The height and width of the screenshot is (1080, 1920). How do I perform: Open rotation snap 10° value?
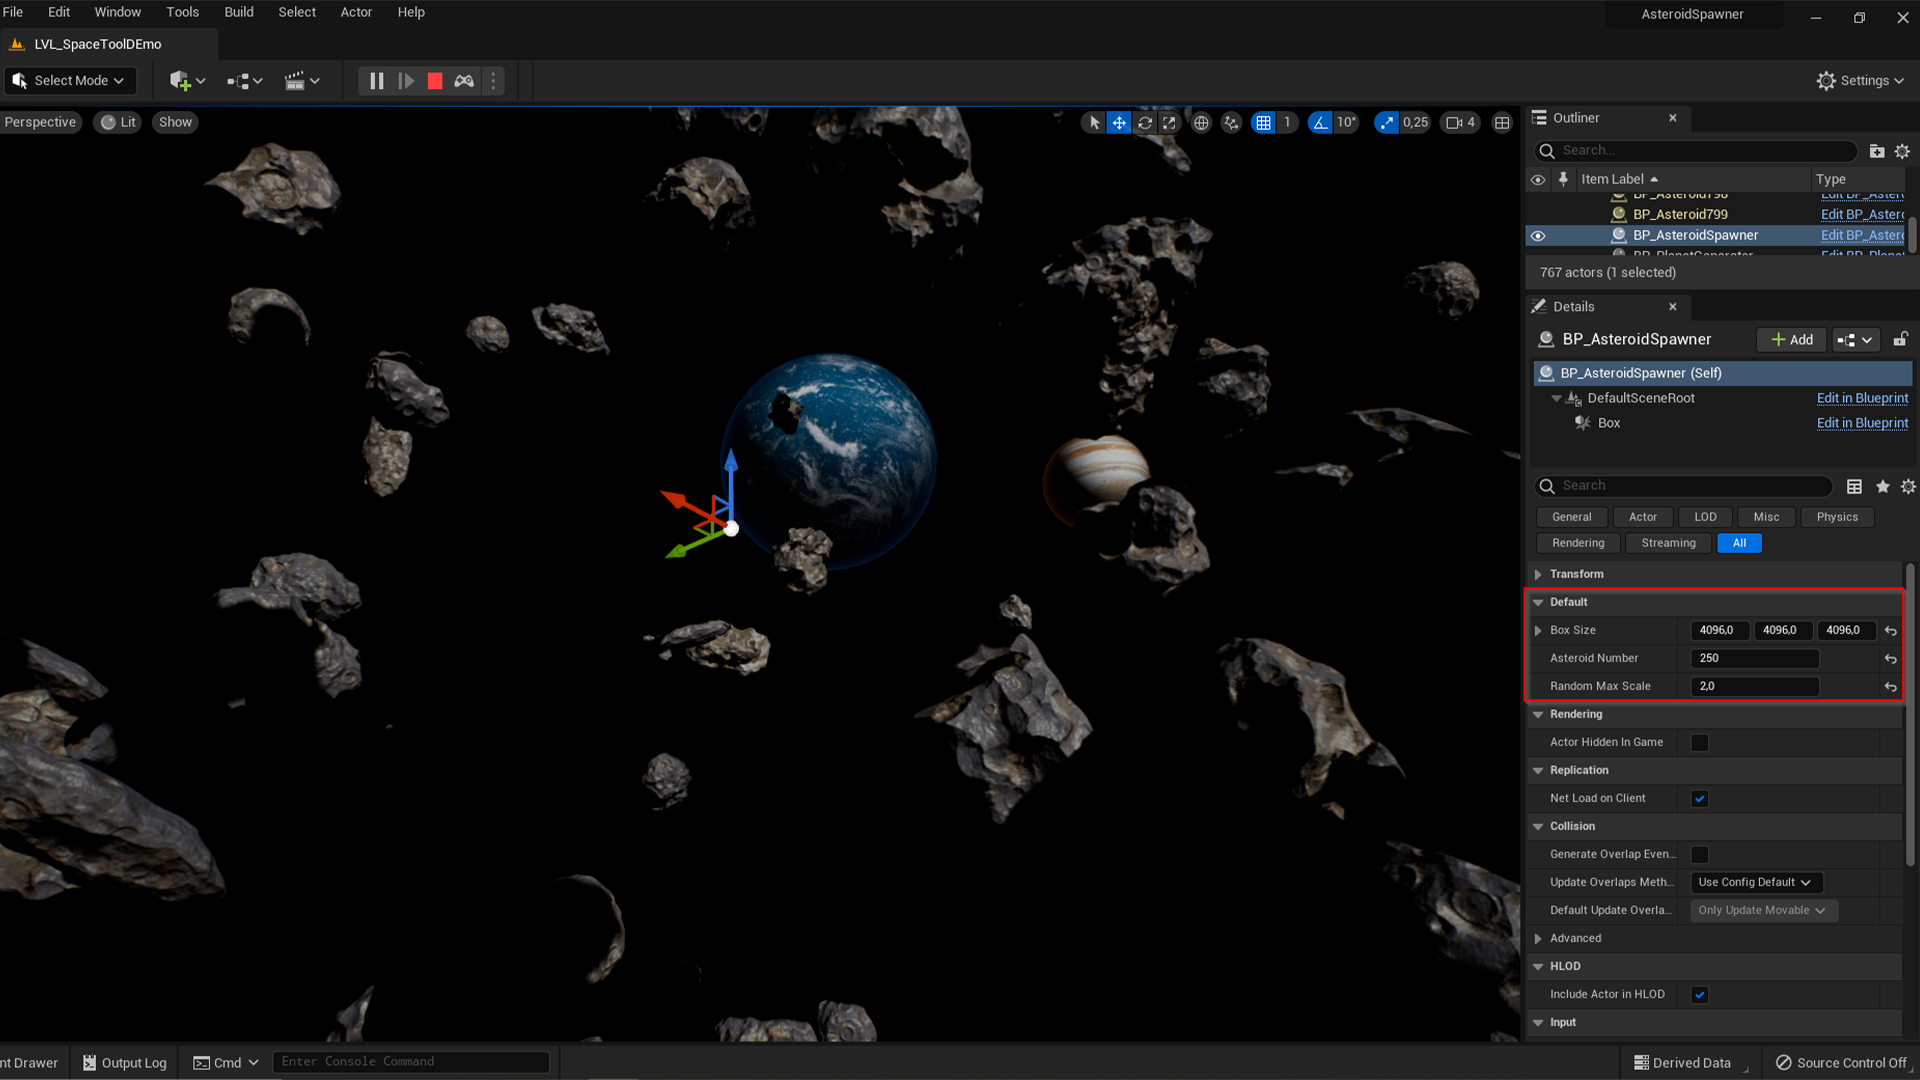click(1346, 122)
